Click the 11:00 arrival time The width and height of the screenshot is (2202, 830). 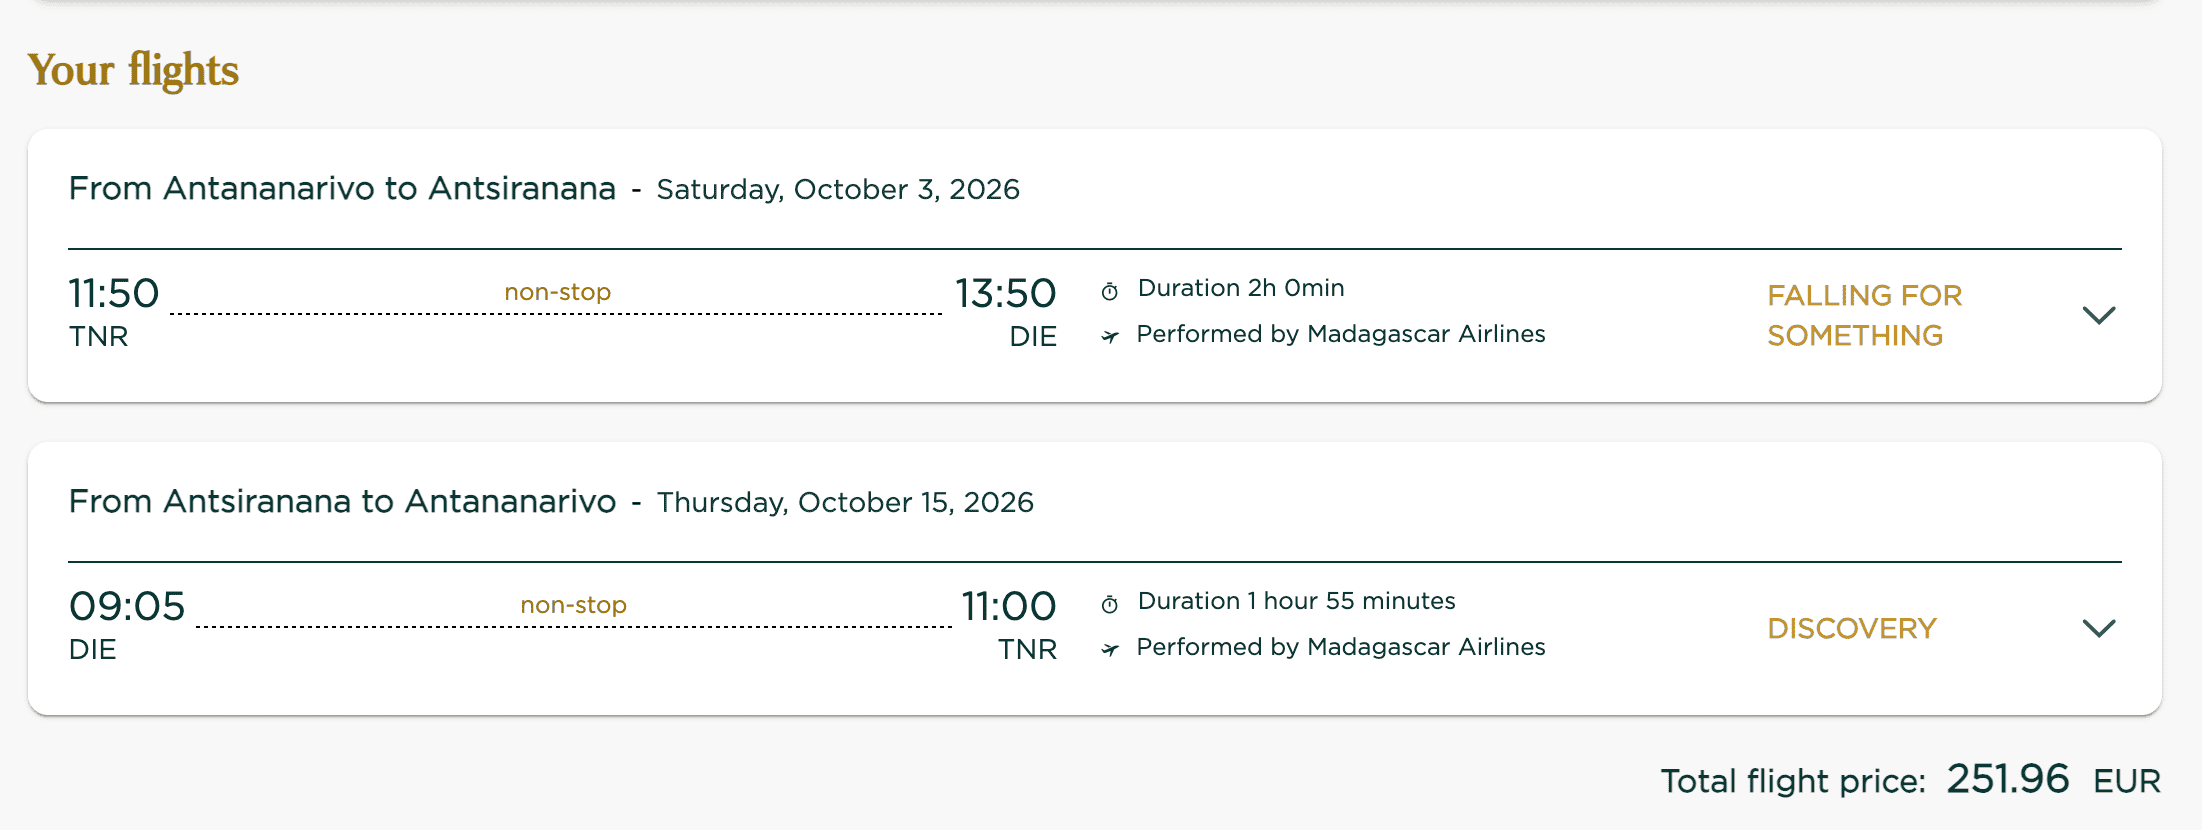coord(1008,607)
